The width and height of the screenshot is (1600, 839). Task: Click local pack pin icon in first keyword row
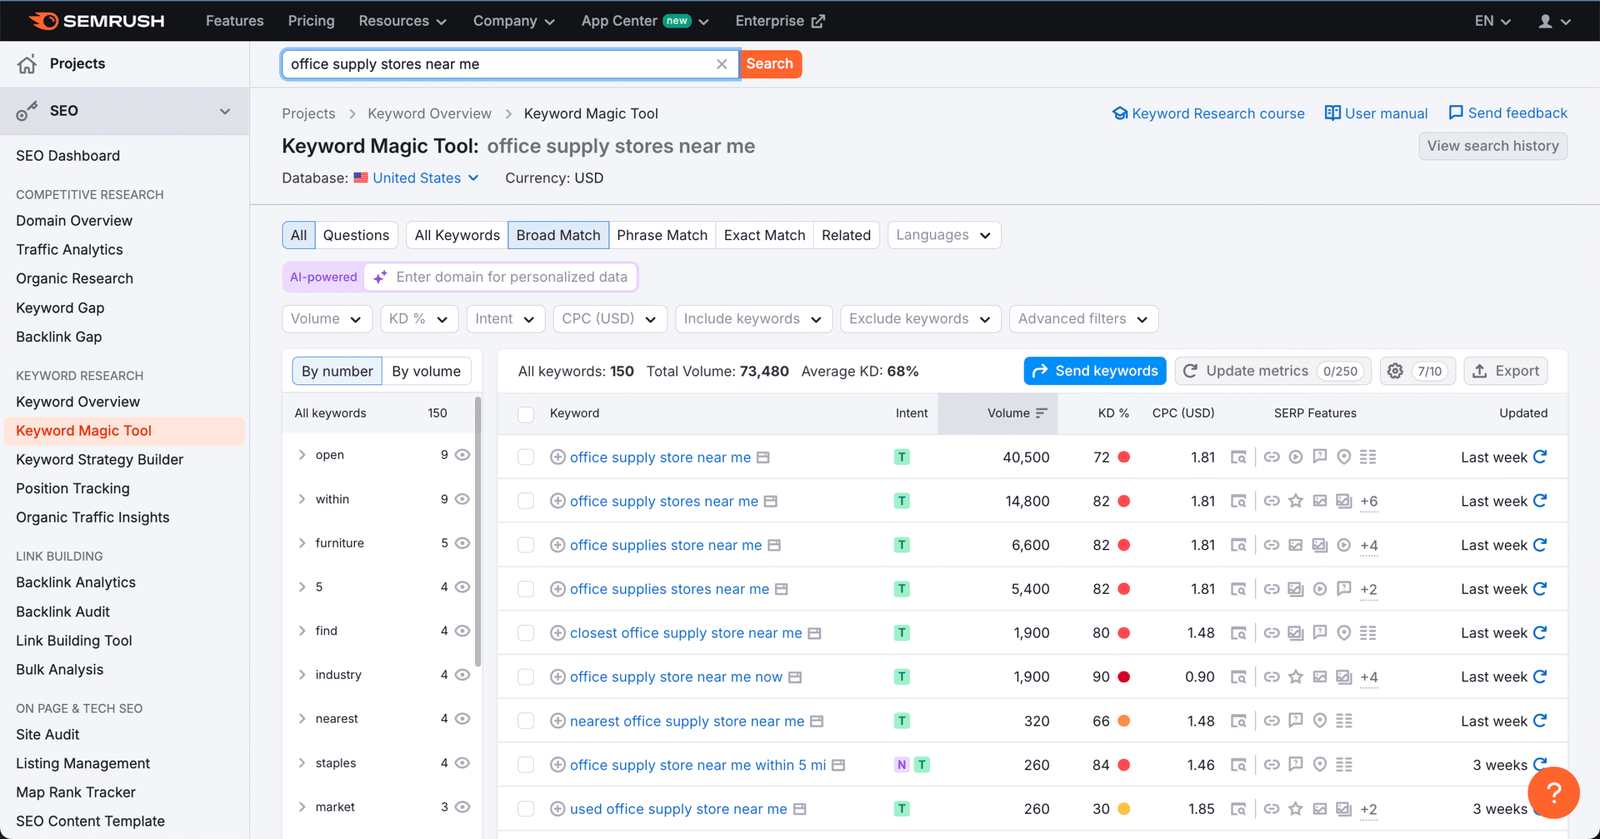tap(1344, 457)
